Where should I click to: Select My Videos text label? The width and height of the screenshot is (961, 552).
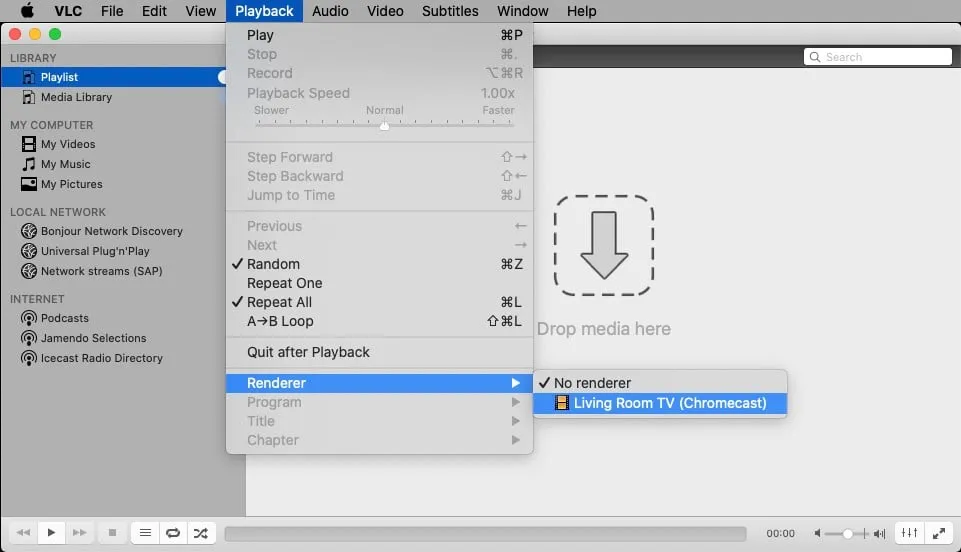point(68,144)
